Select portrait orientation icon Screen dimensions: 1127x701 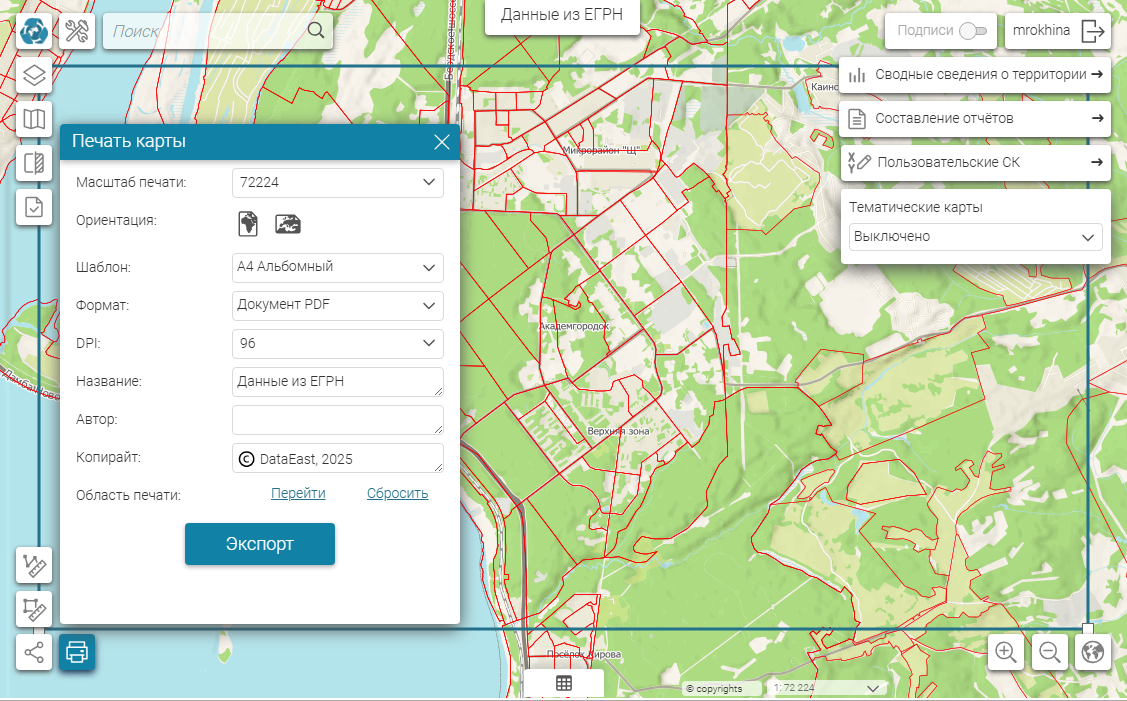tap(248, 223)
